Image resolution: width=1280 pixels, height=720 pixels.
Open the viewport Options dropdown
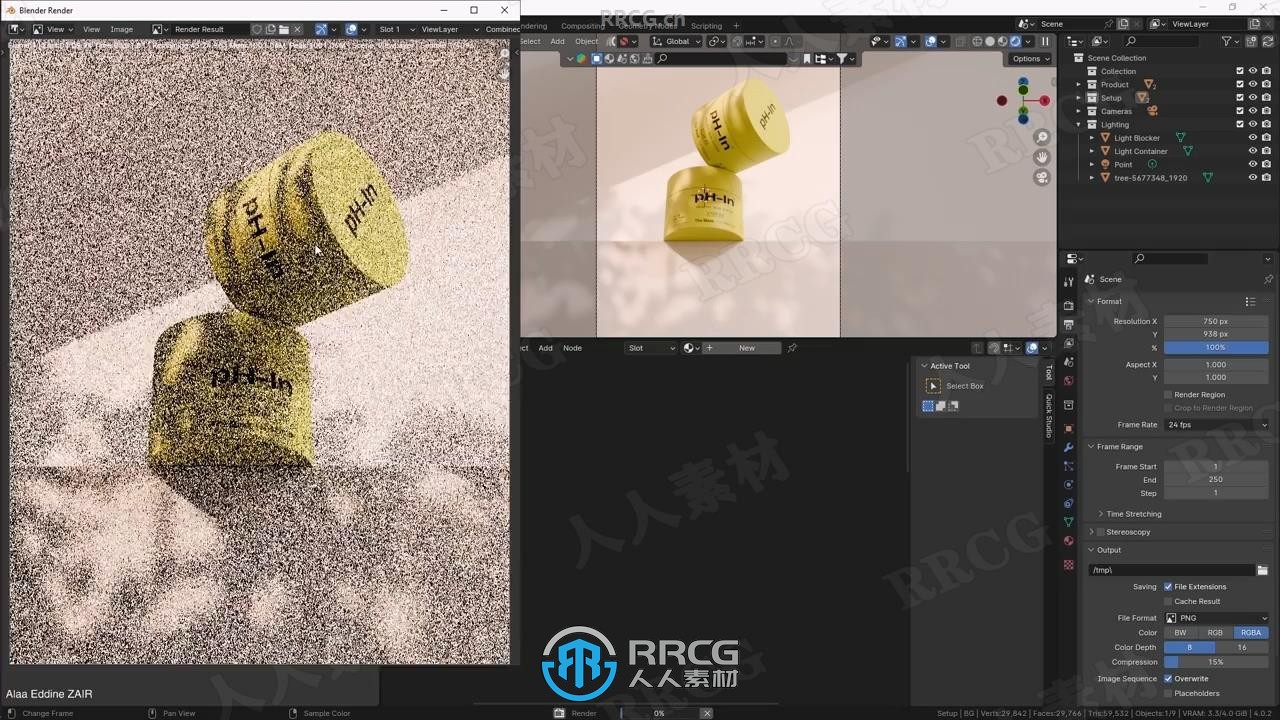click(x=1030, y=59)
